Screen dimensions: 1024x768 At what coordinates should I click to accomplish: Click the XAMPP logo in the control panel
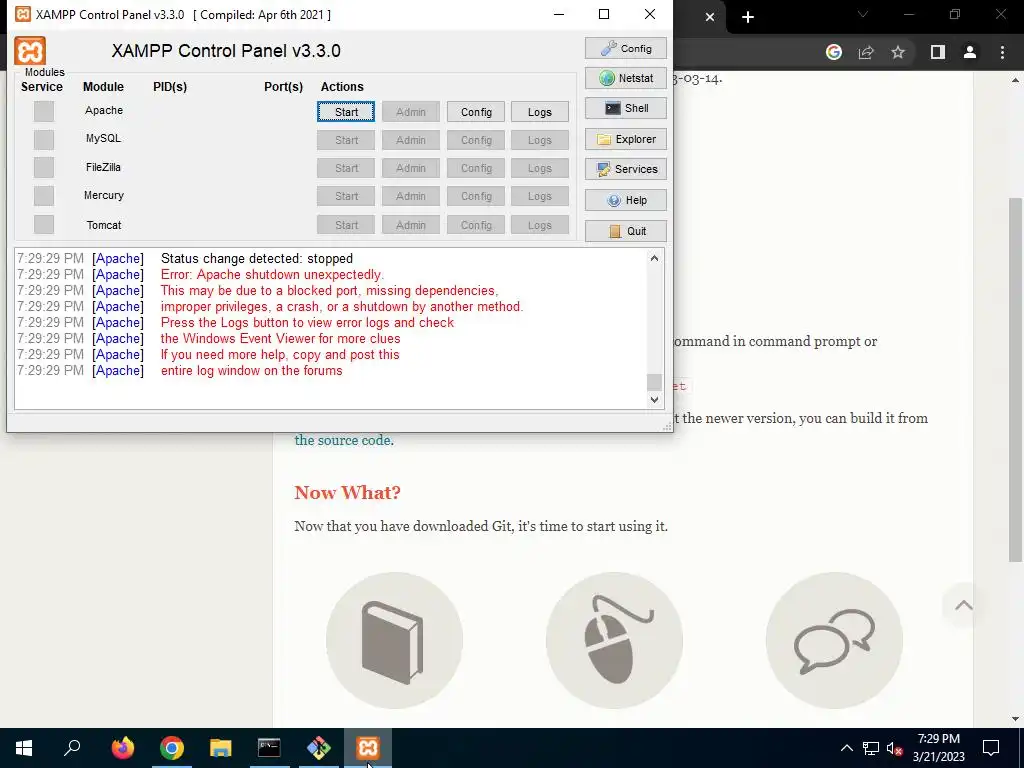point(30,51)
